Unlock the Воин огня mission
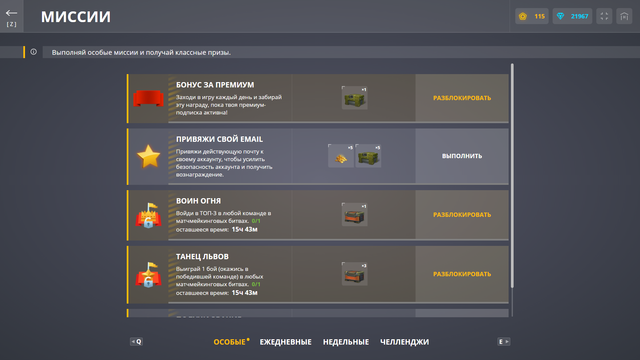This screenshot has height=360, width=640. 462,215
